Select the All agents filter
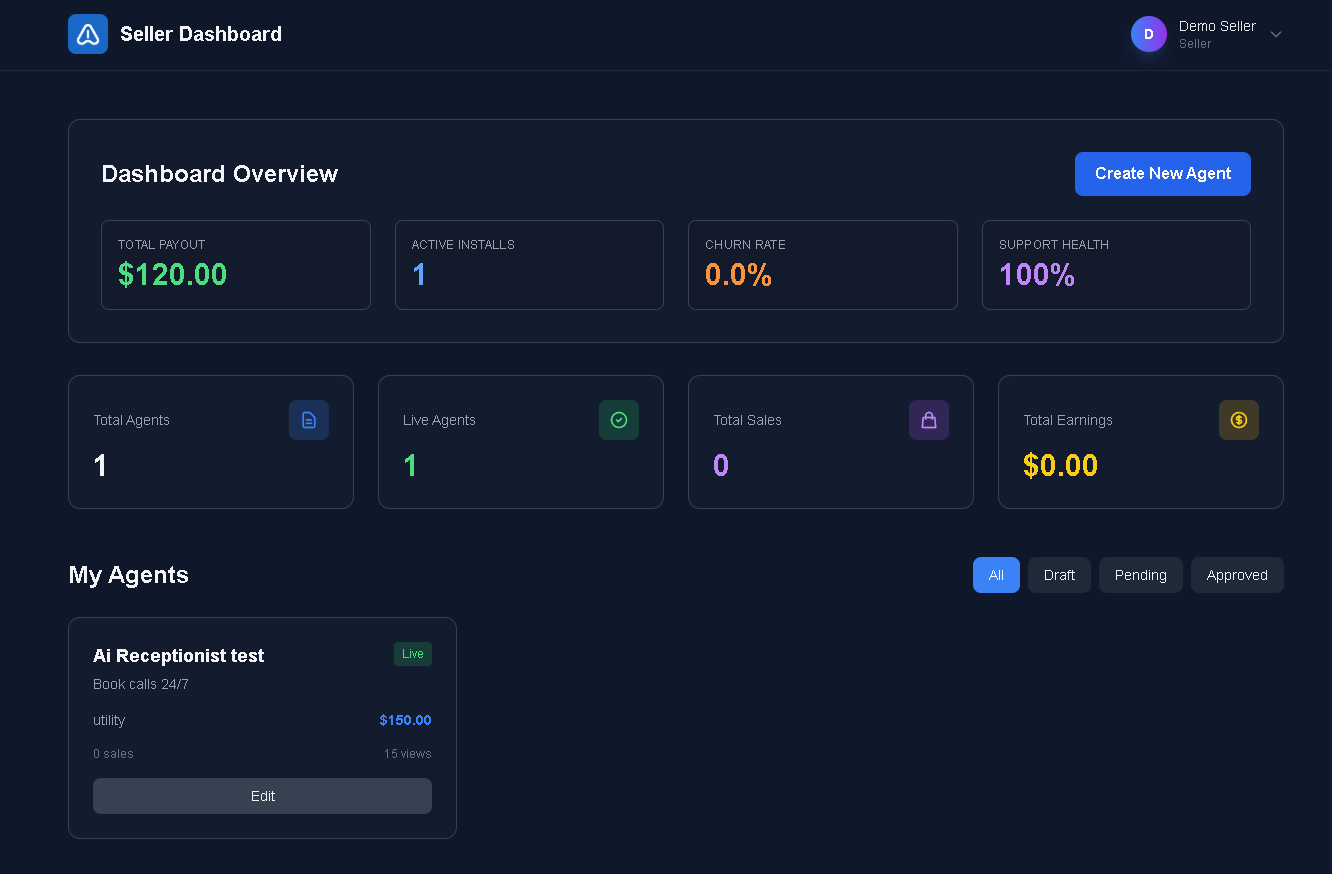1332x874 pixels. pyautogui.click(x=996, y=574)
